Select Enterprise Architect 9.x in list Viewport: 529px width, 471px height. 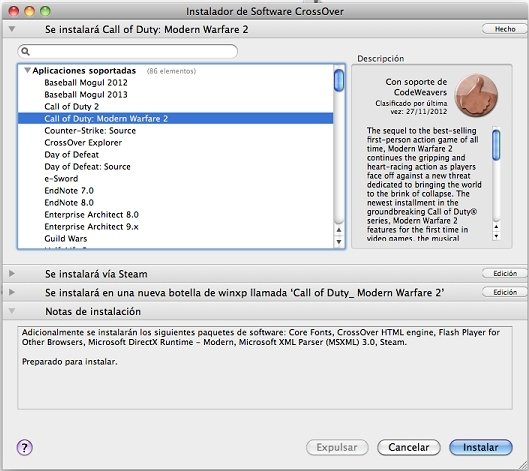(91, 226)
